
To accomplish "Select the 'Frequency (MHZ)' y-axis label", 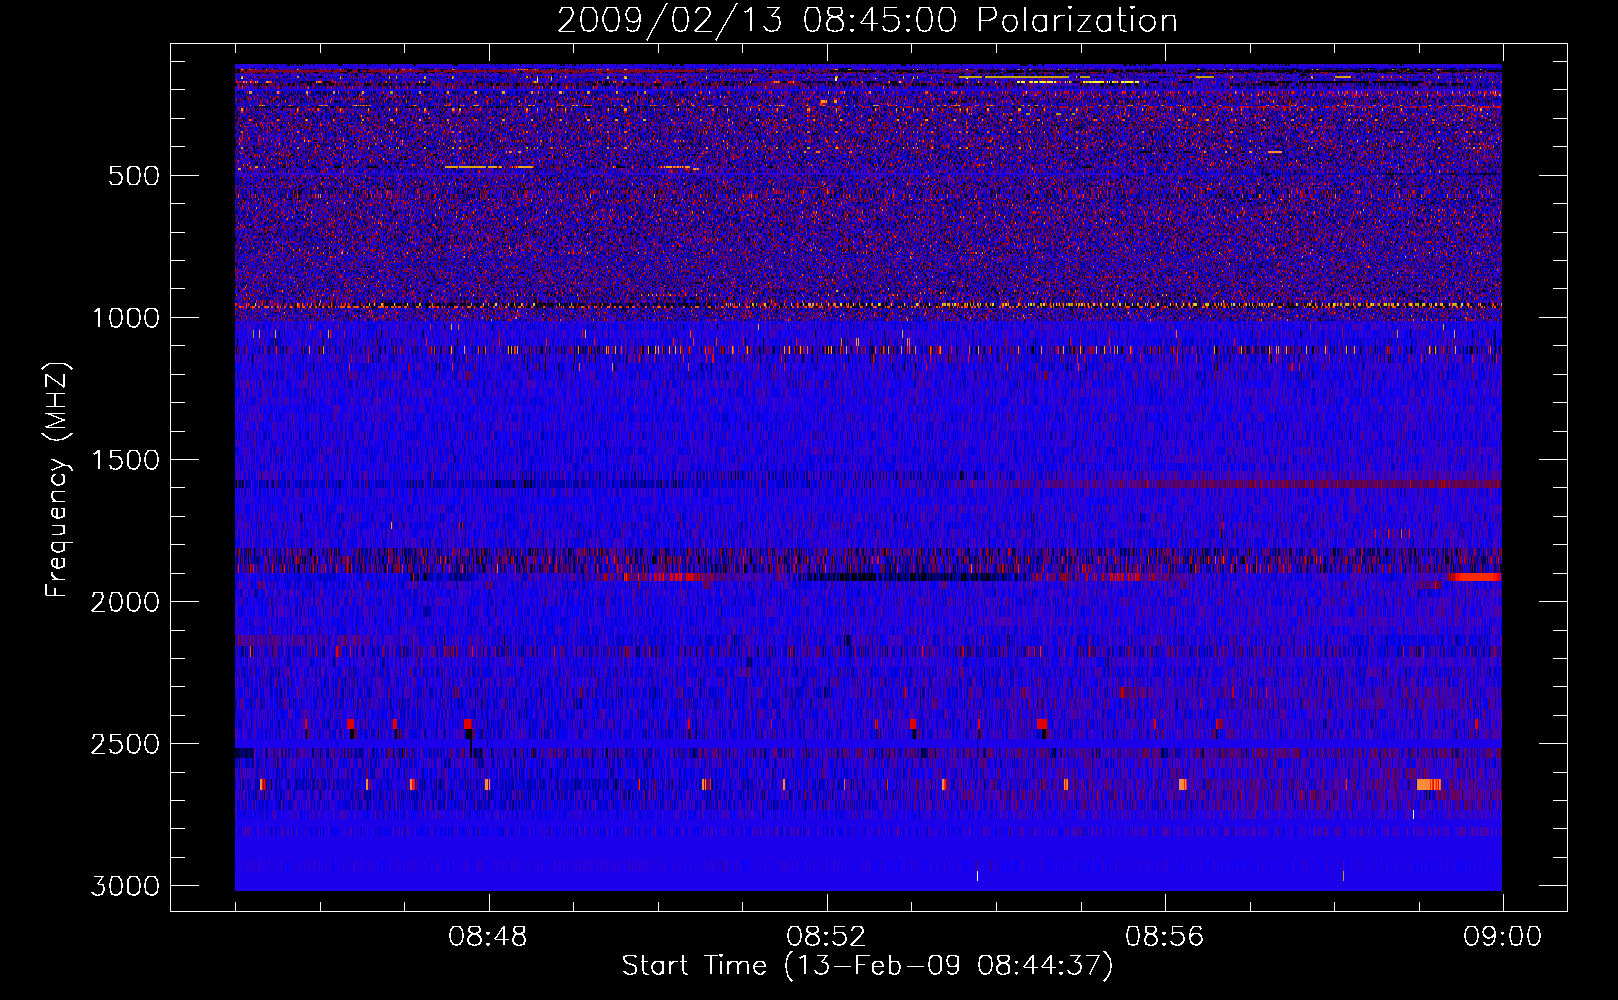I will coord(58,480).
